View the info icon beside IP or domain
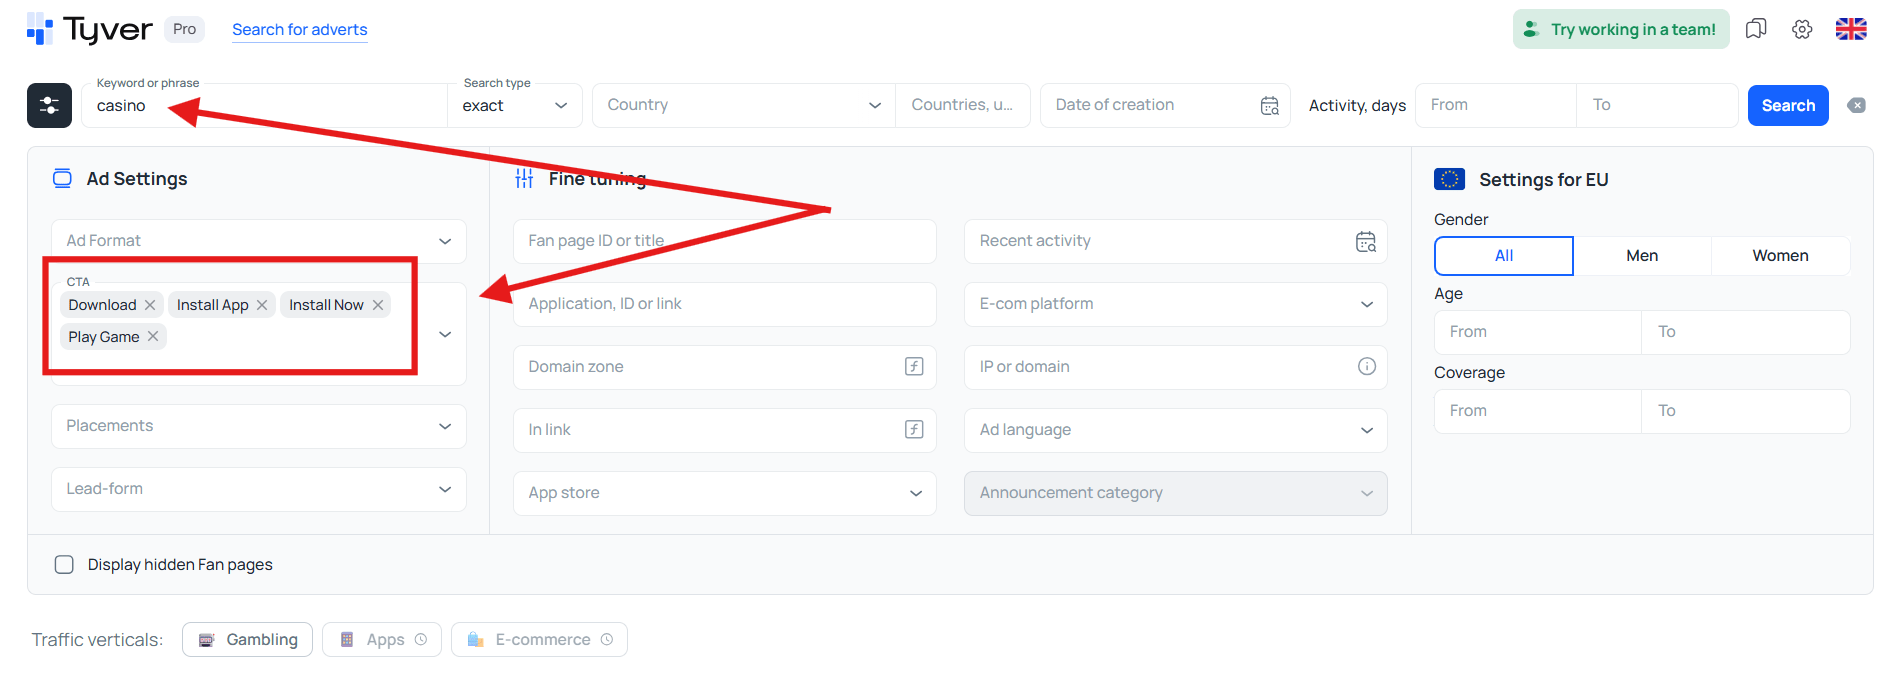Image resolution: width=1891 pixels, height=687 pixels. [x=1367, y=366]
